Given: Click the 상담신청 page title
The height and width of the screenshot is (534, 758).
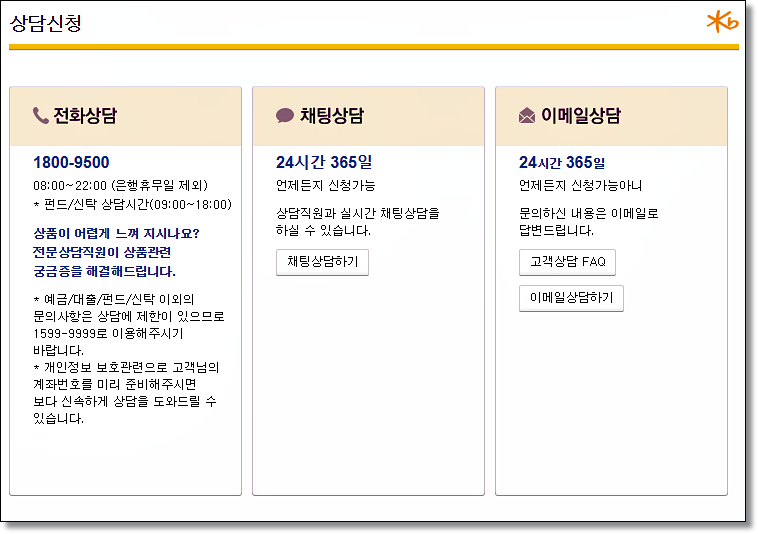Looking at the screenshot, I should point(46,23).
